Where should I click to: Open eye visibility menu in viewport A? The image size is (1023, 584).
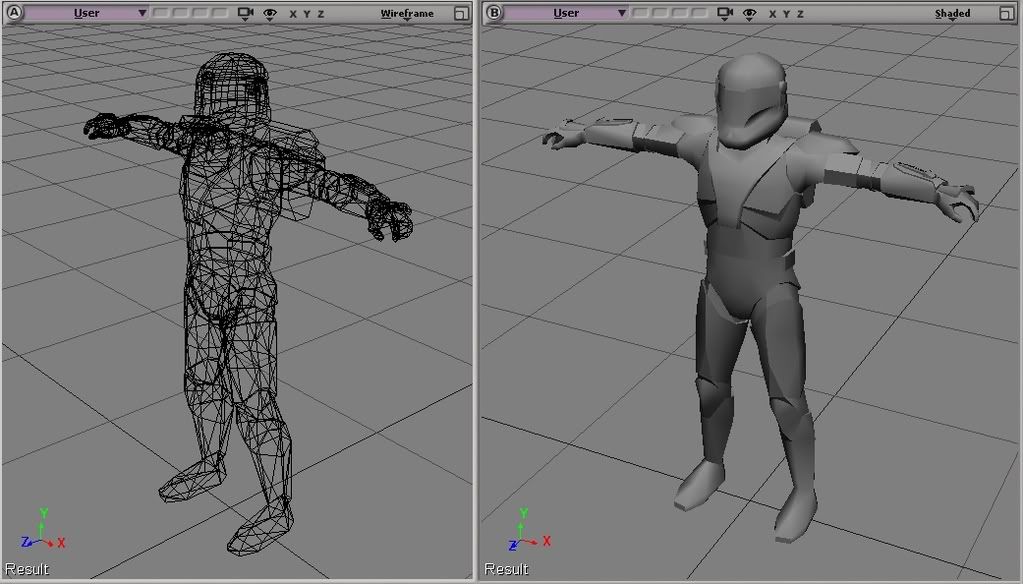pos(269,14)
